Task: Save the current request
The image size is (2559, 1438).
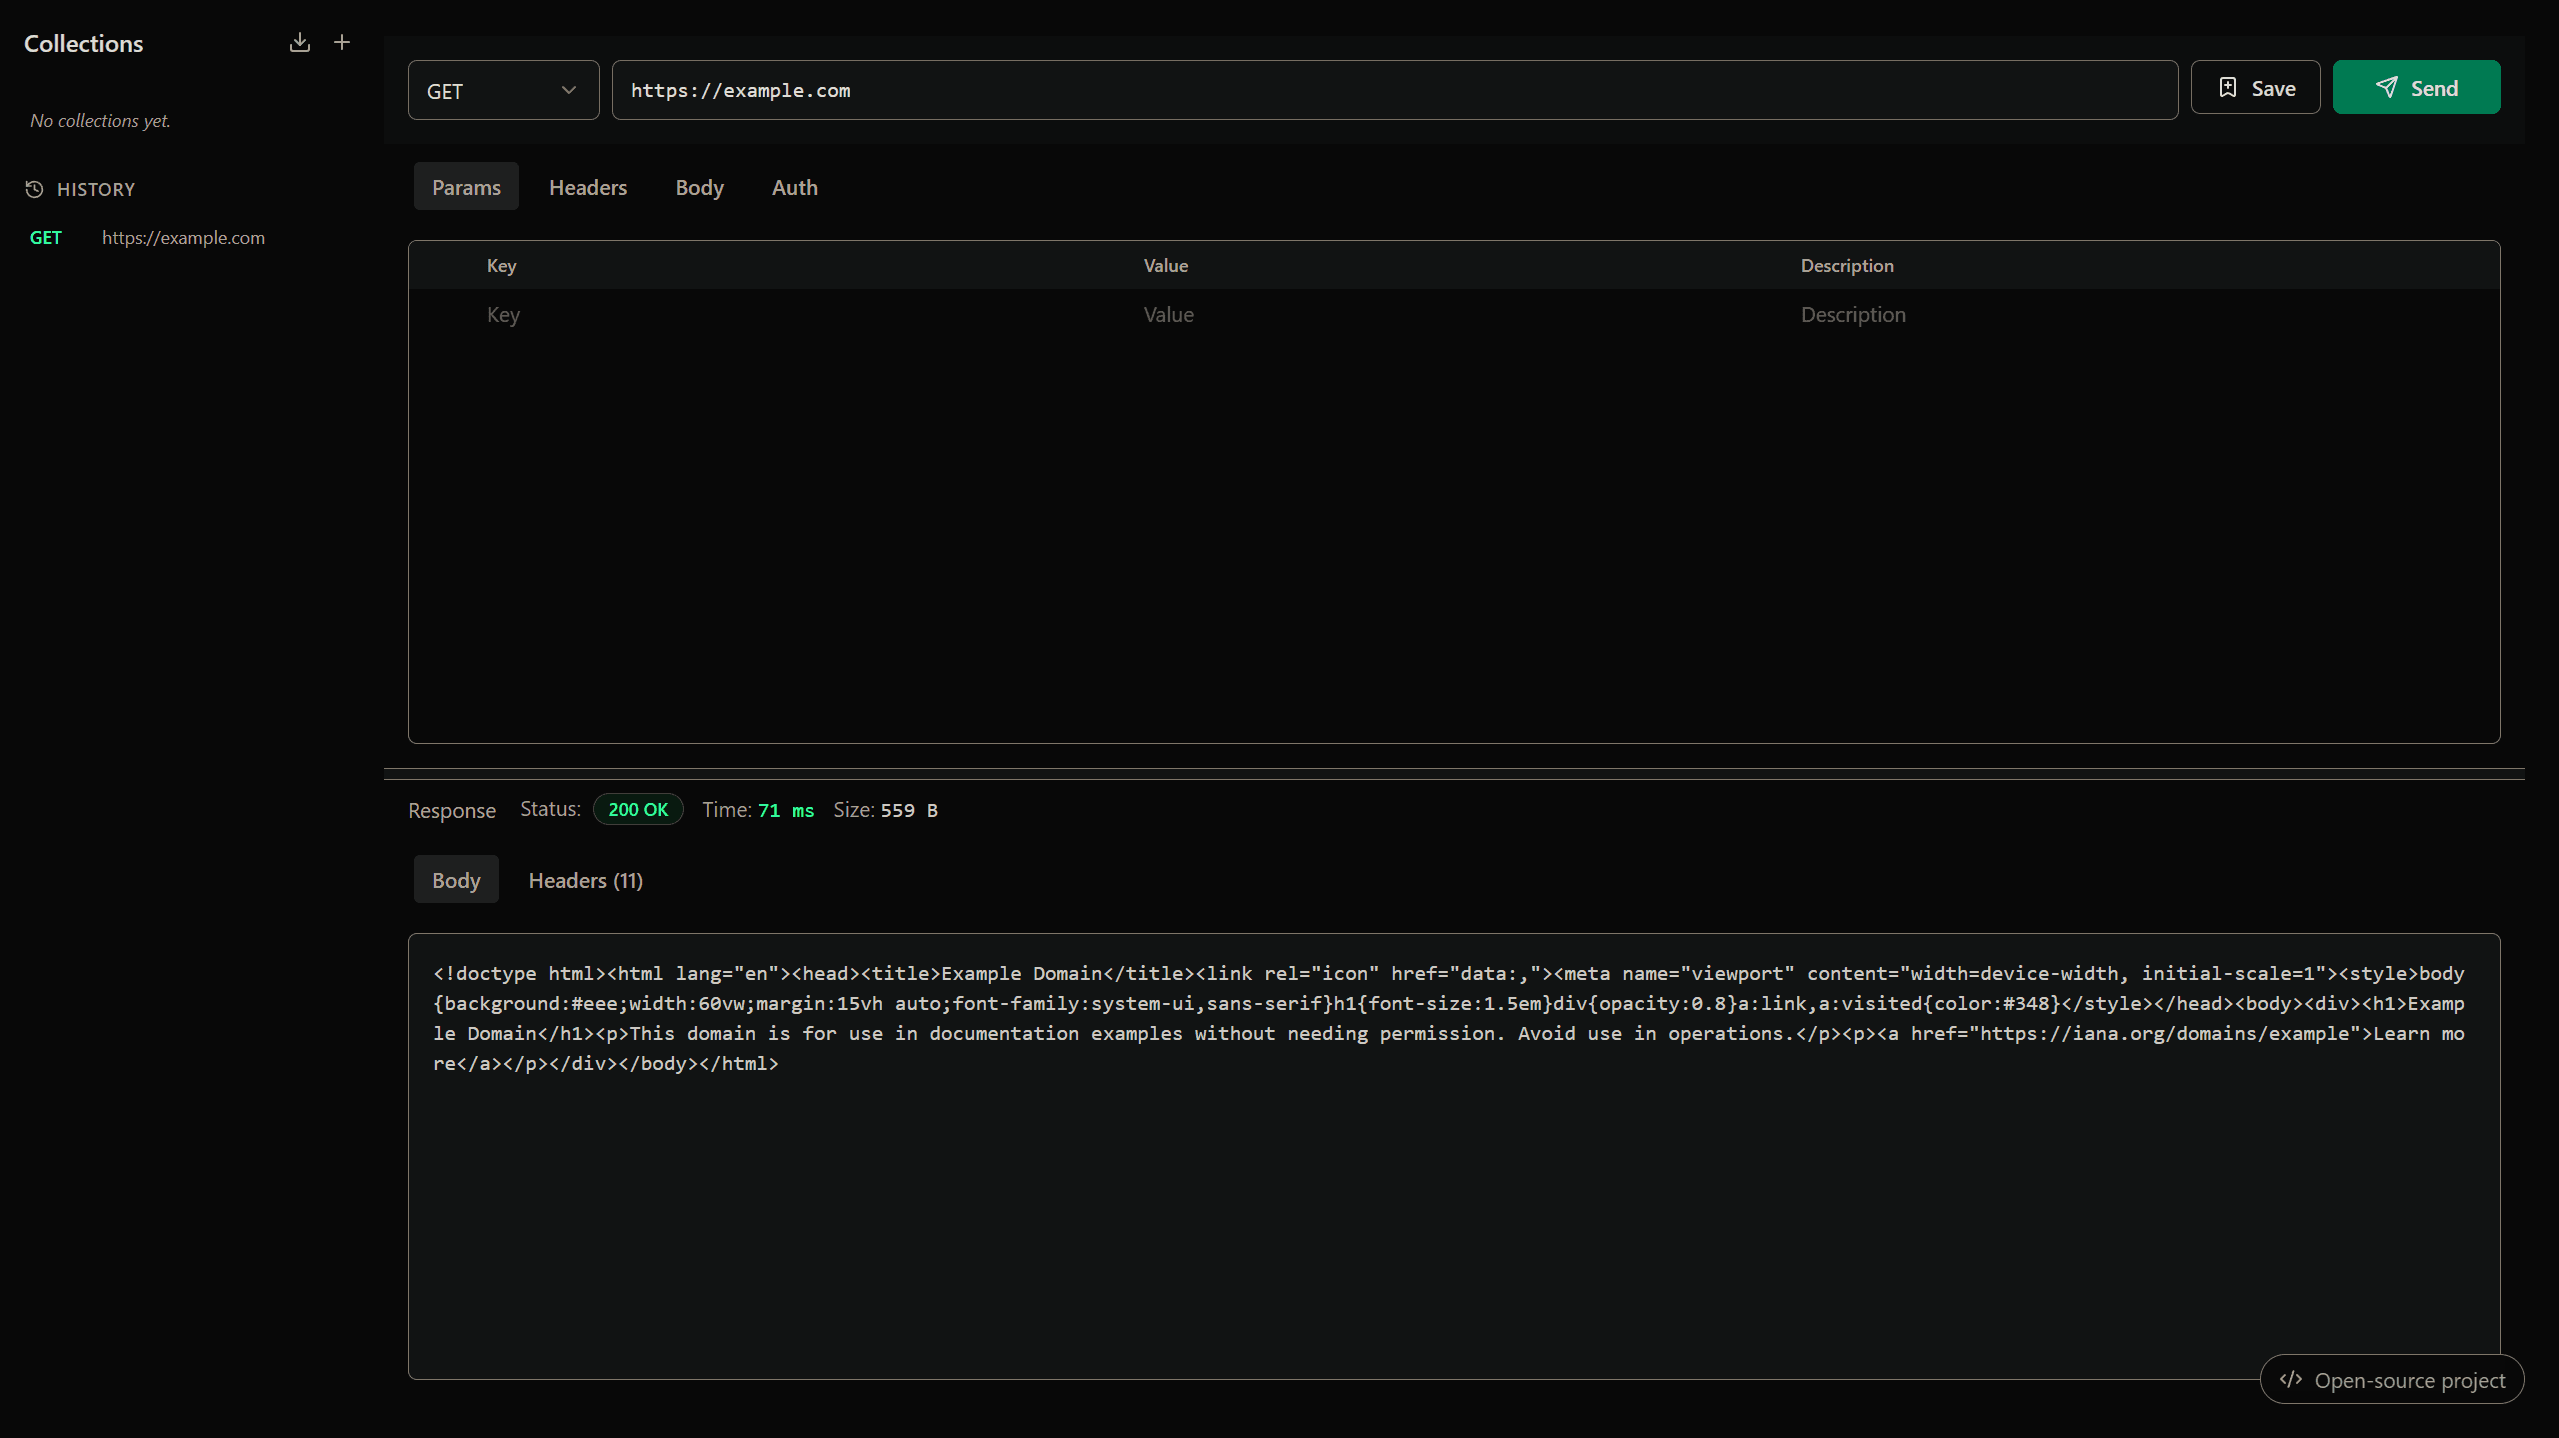Action: pyautogui.click(x=2255, y=88)
